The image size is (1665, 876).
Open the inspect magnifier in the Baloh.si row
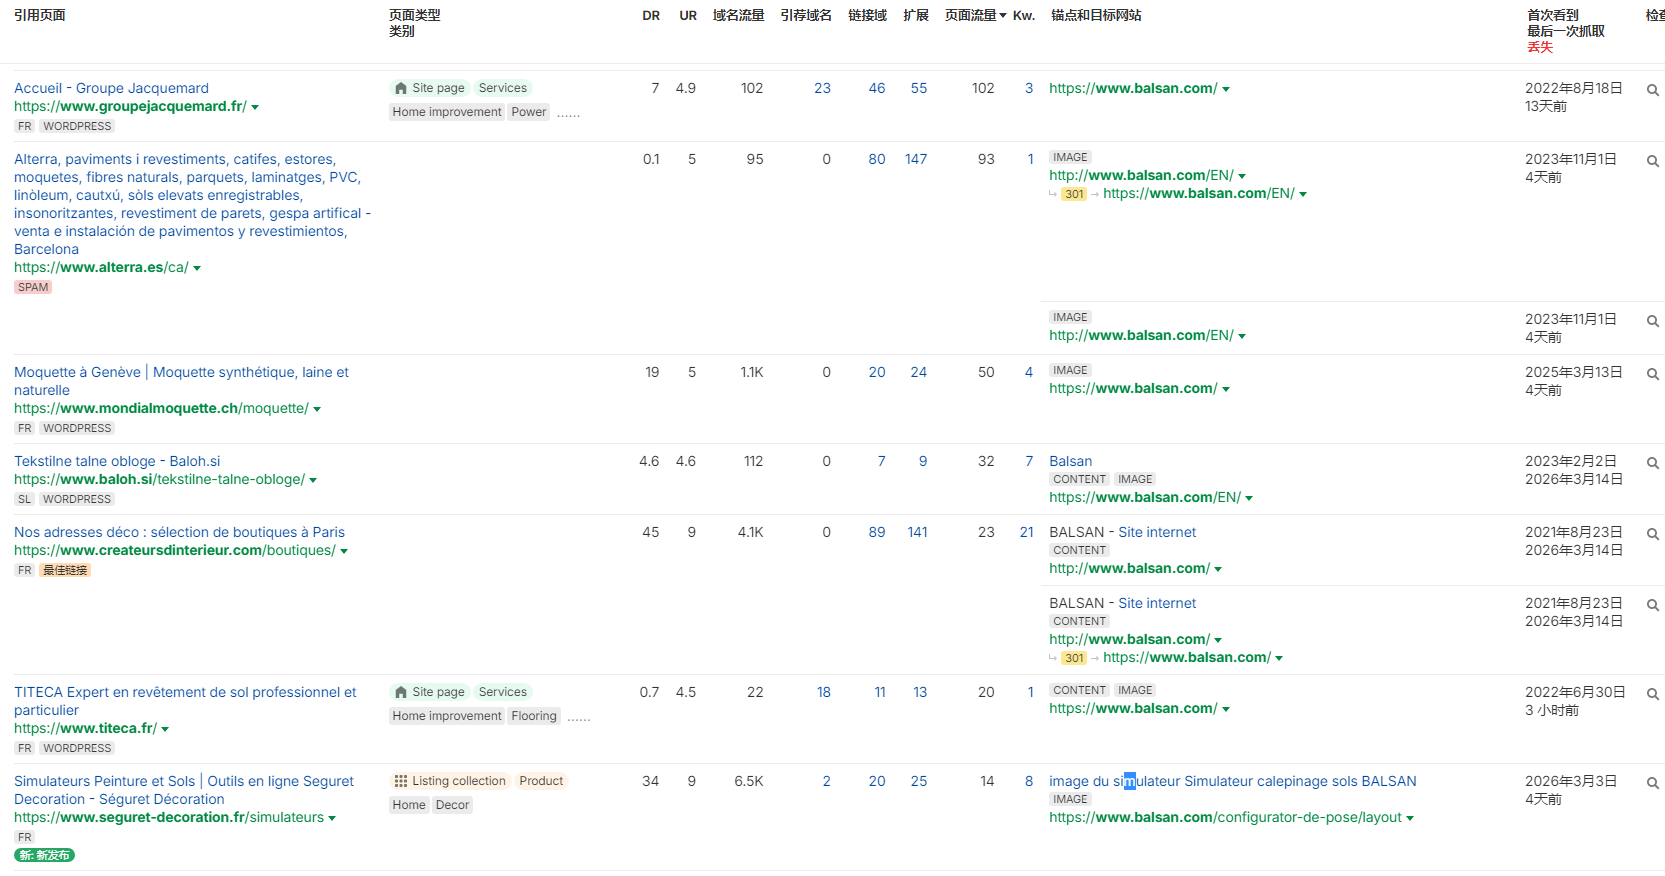(1652, 463)
